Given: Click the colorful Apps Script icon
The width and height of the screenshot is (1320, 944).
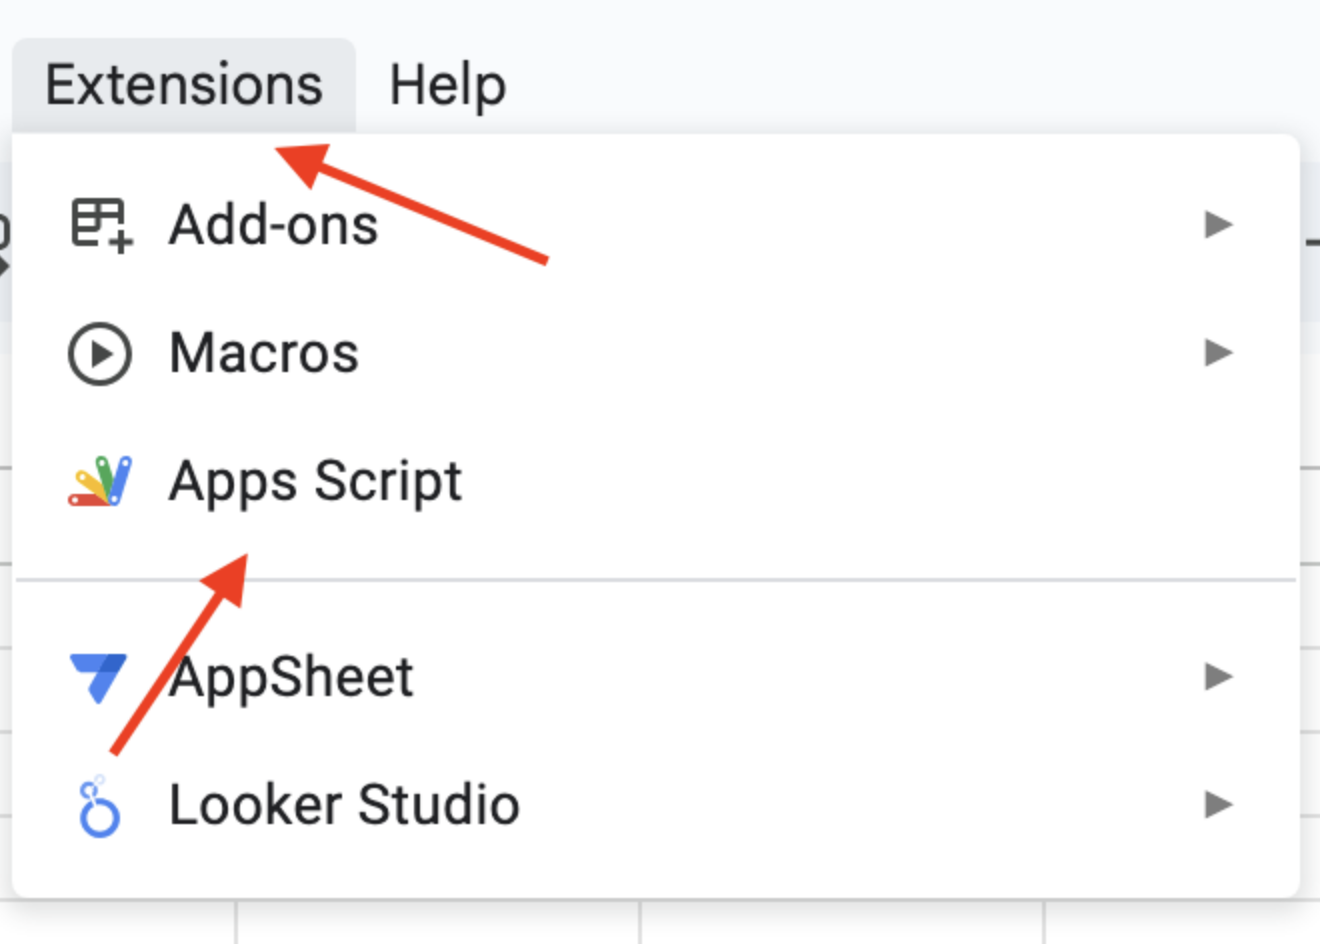Looking at the screenshot, I should coord(100,481).
